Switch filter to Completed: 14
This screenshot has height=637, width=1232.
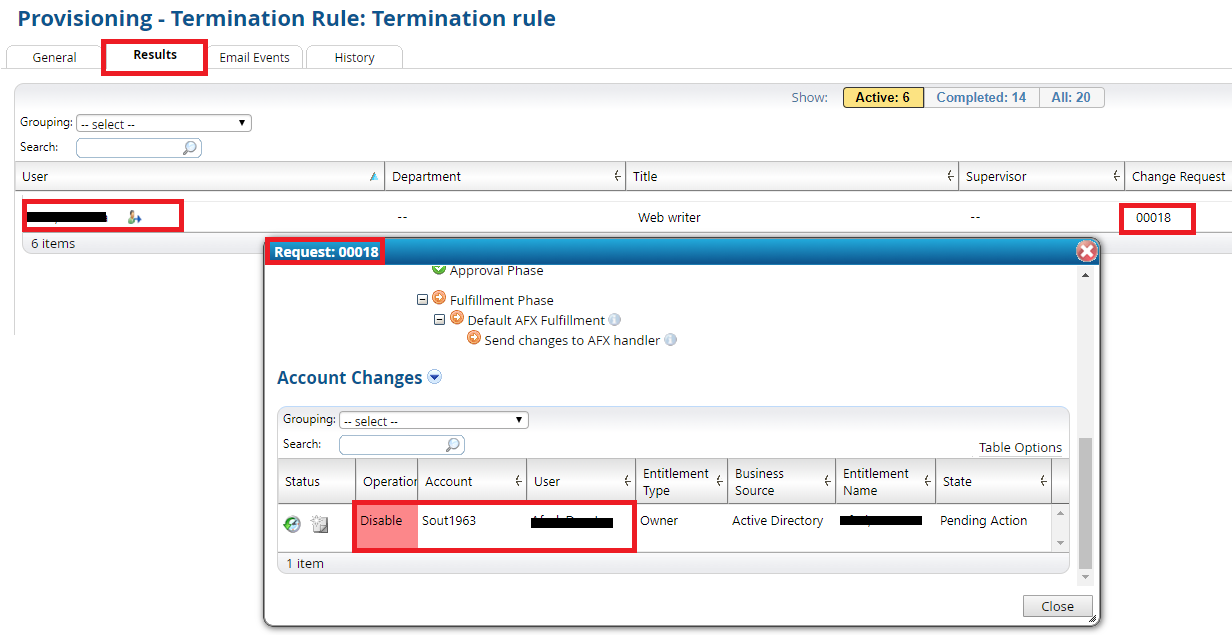pos(980,97)
